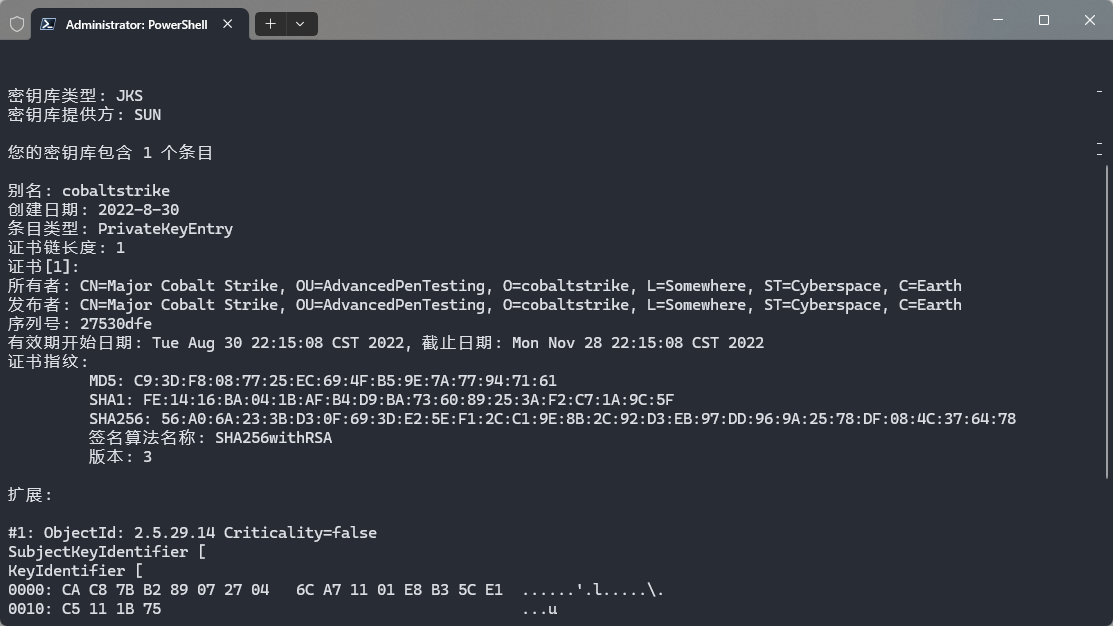Click the hex line starting 0010:
Screen dimensions: 1113x626
pyautogui.click(x=283, y=609)
